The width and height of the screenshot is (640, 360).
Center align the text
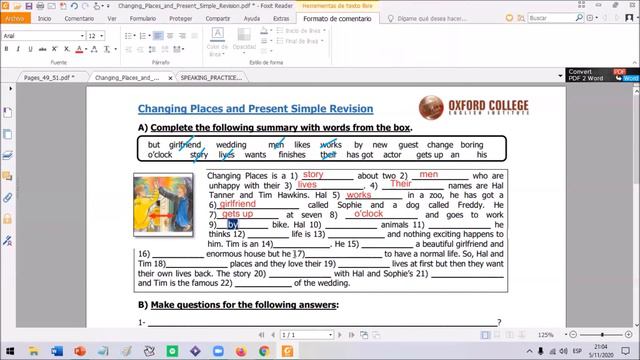click(170, 36)
